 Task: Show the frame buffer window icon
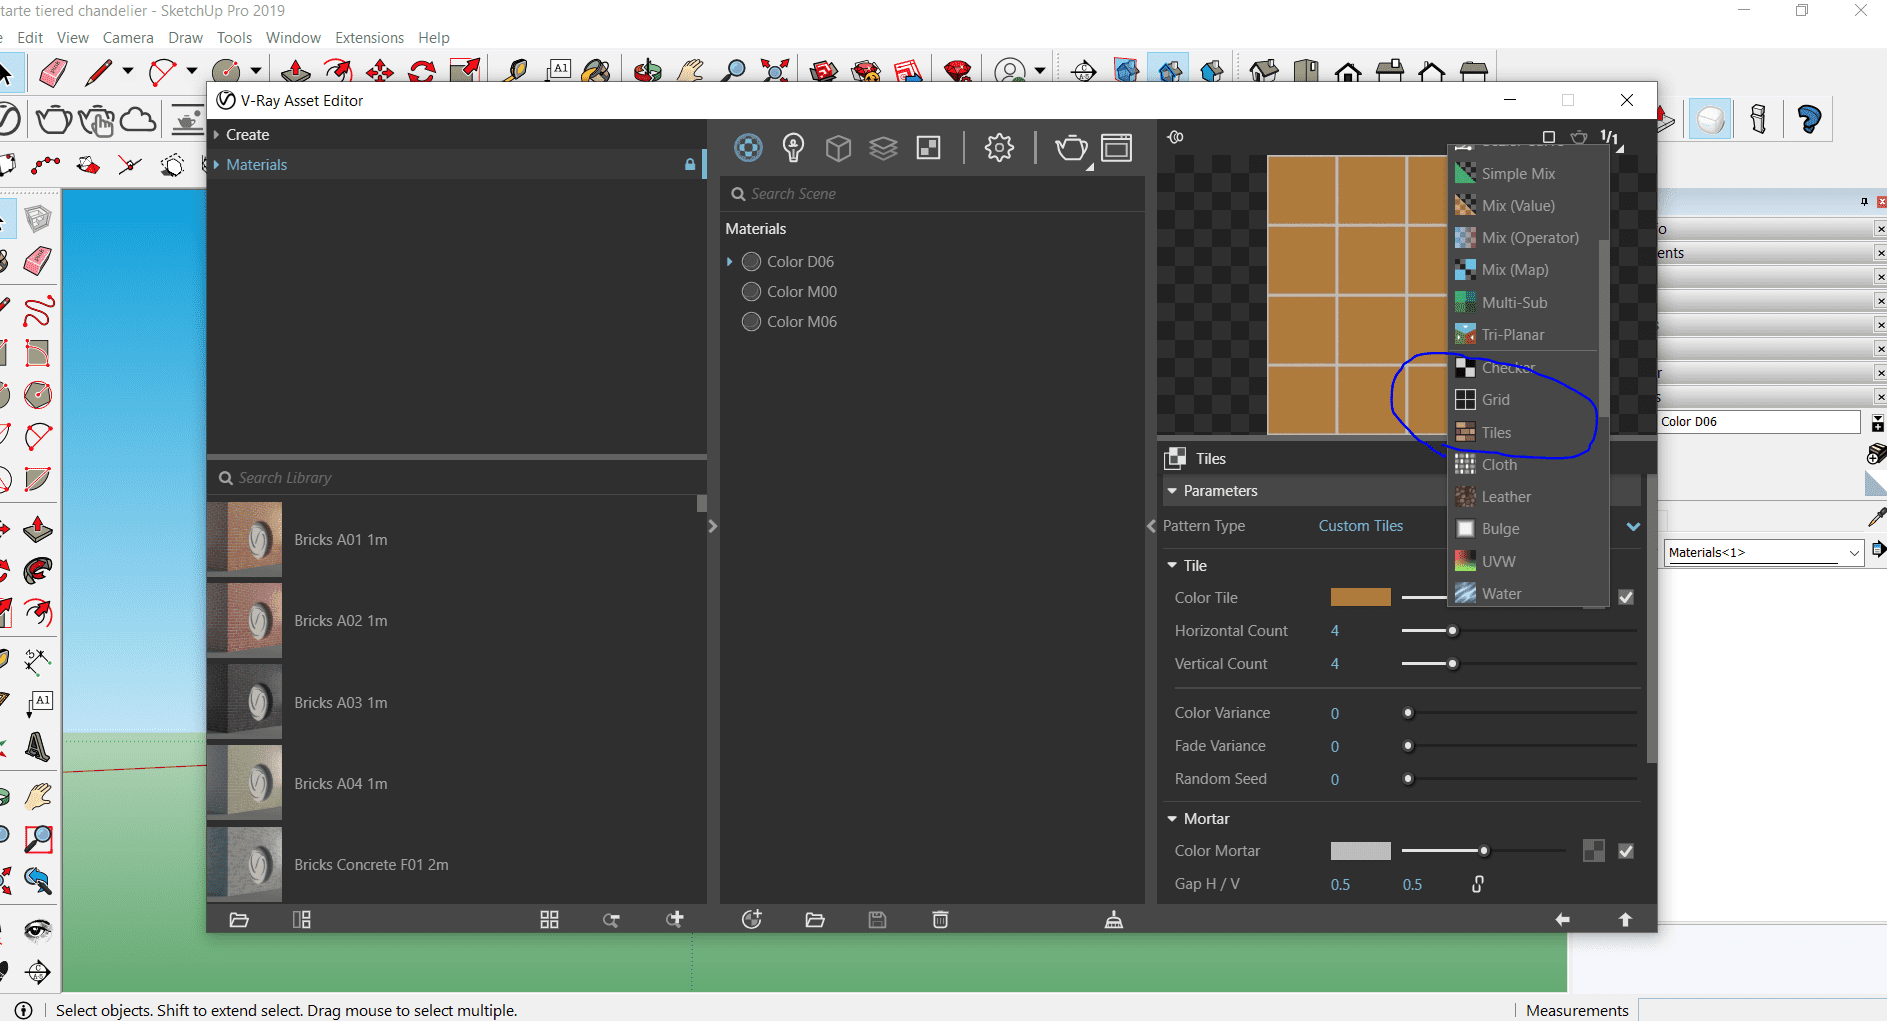[1116, 148]
